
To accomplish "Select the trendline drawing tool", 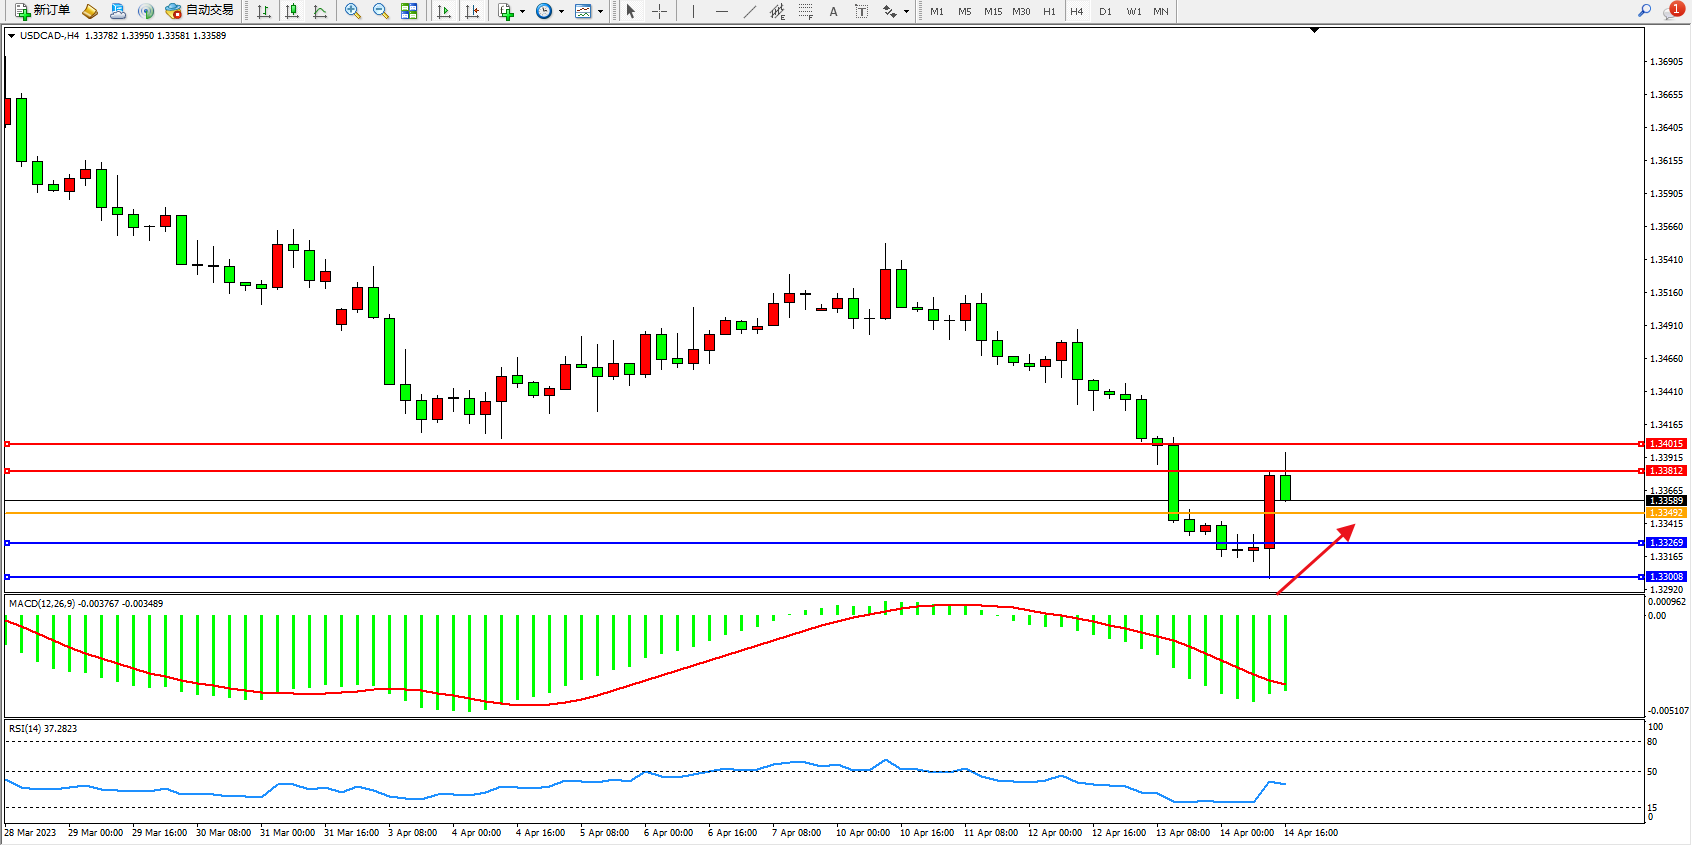I will pyautogui.click(x=750, y=11).
